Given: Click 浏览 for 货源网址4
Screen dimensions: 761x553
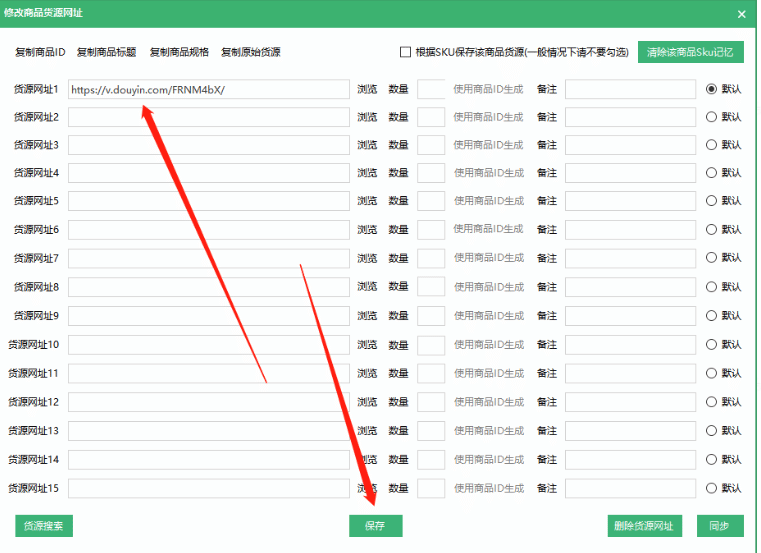Looking at the screenshot, I should [367, 173].
